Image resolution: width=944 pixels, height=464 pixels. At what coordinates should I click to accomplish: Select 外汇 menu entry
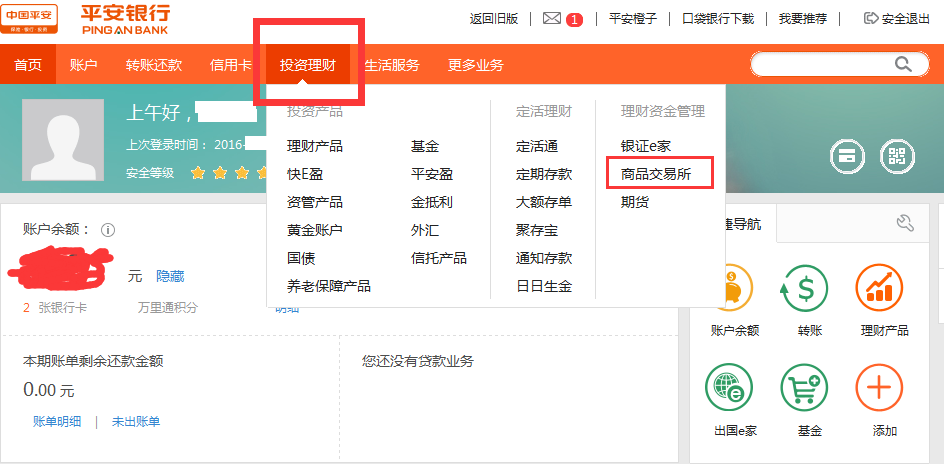tap(425, 230)
